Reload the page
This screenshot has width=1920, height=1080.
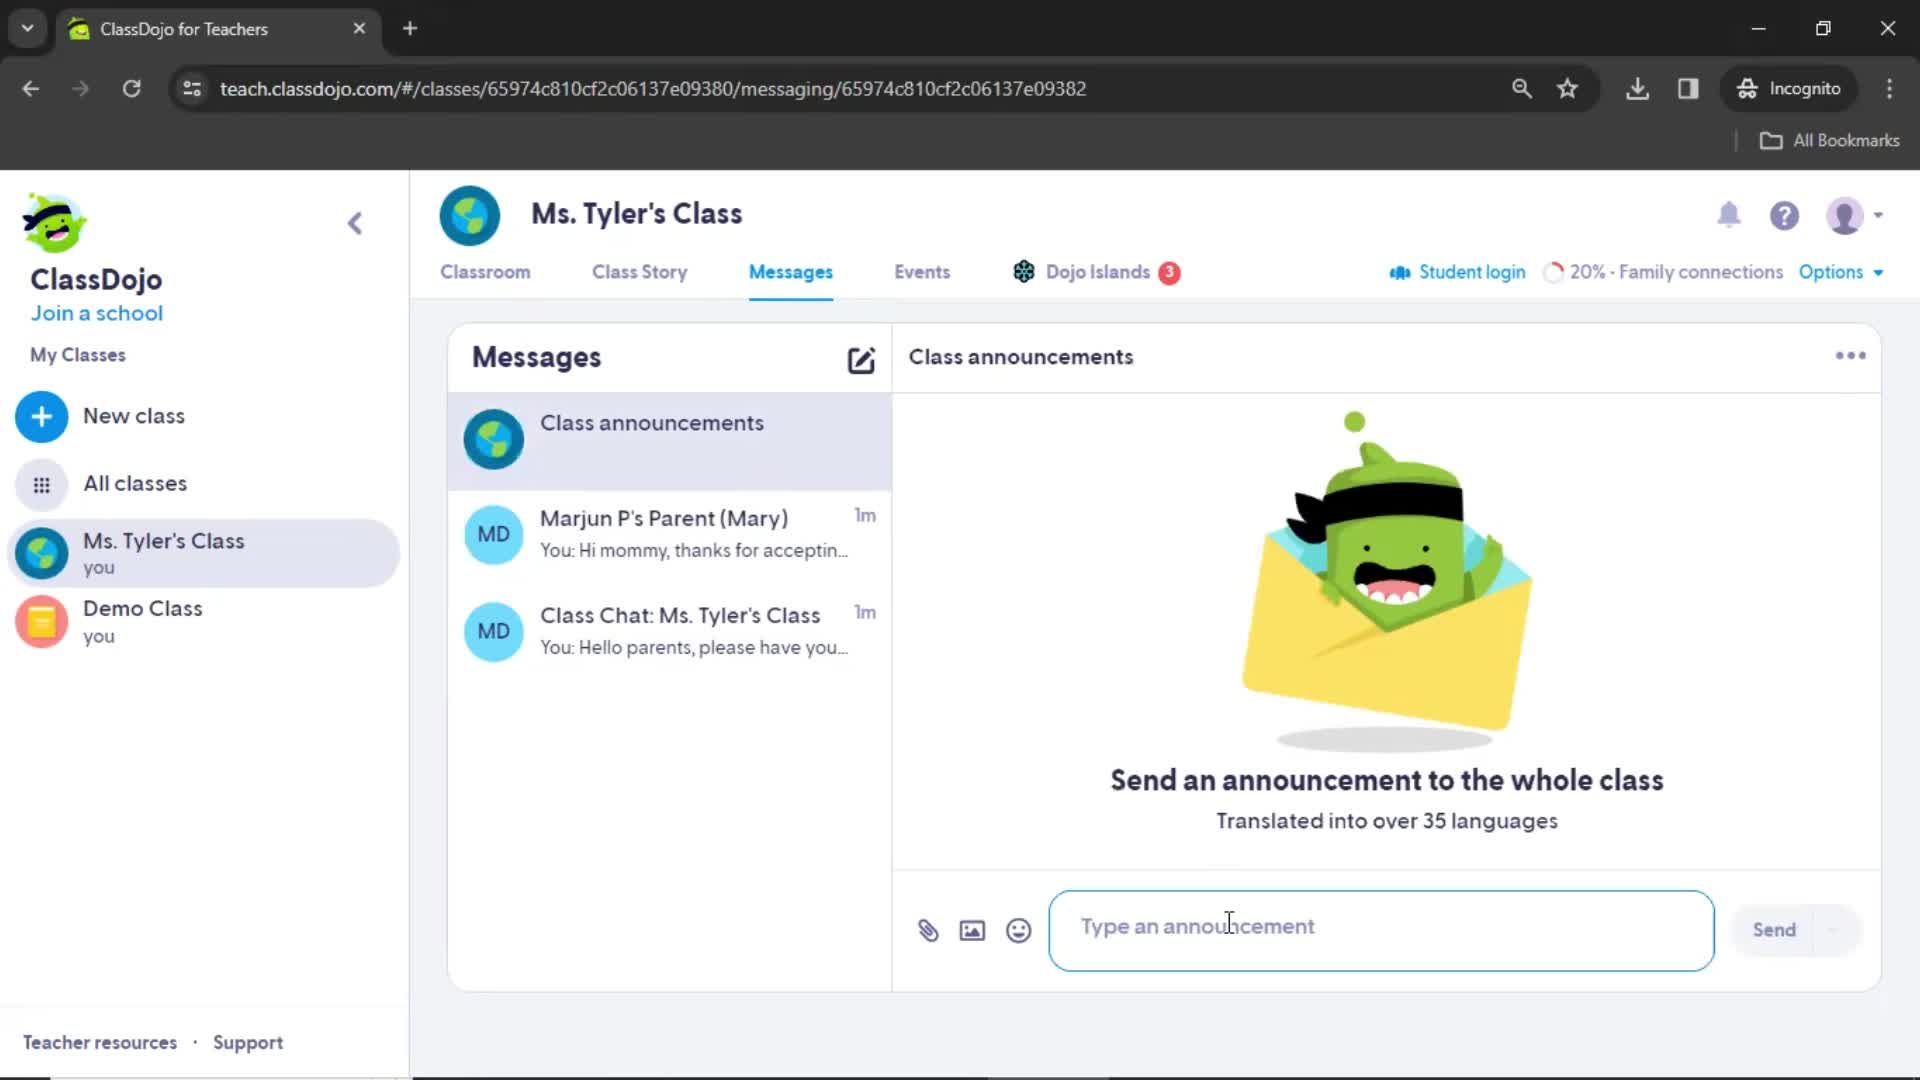(131, 89)
